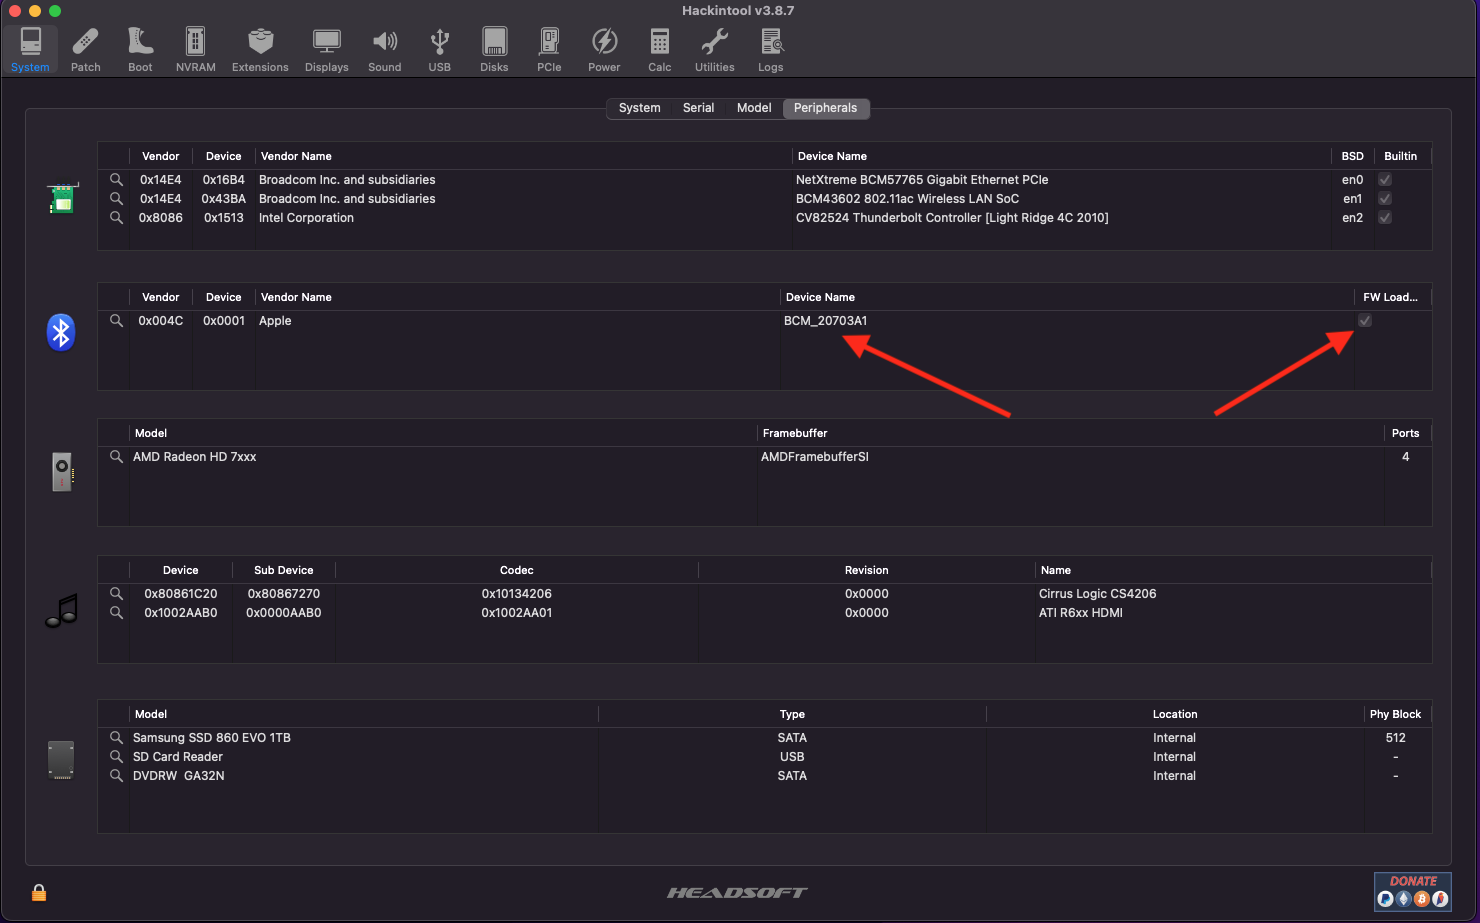Select the Samsung SSD 860 EVO 1TB row
This screenshot has height=923, width=1480.
[x=765, y=738]
